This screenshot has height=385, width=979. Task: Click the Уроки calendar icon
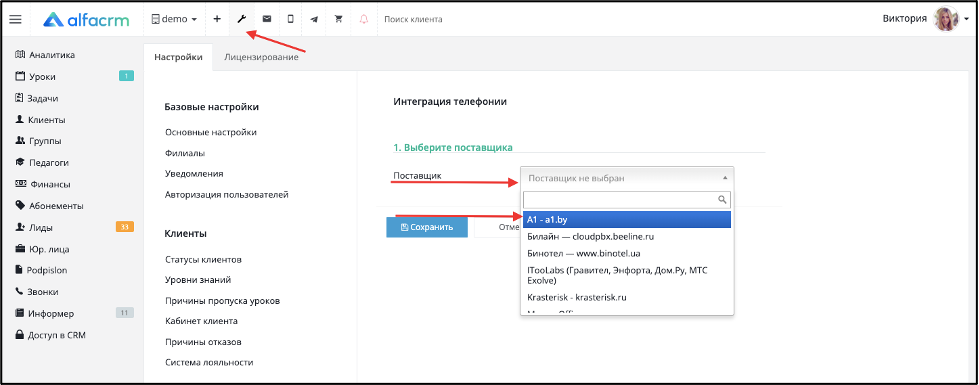tap(19, 76)
